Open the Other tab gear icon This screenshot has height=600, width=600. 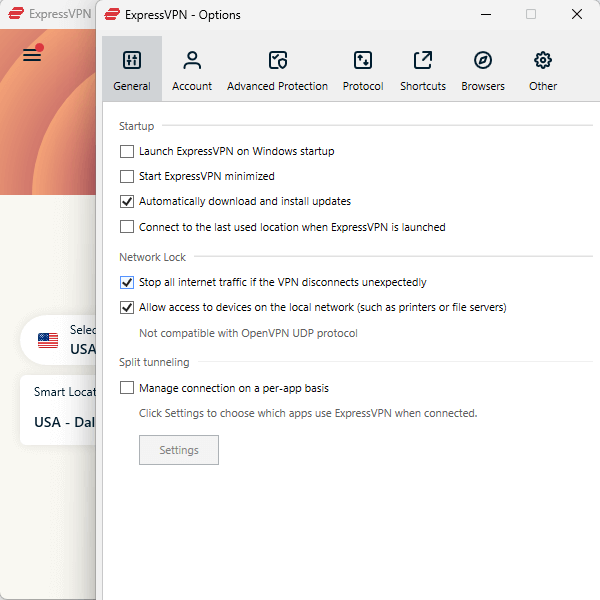point(543,60)
